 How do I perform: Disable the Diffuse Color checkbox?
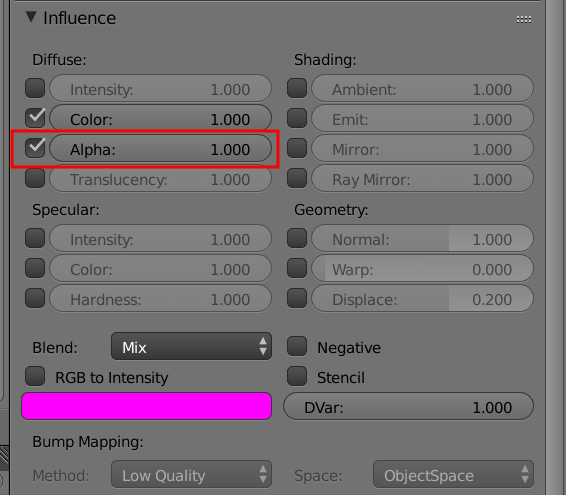pos(35,118)
